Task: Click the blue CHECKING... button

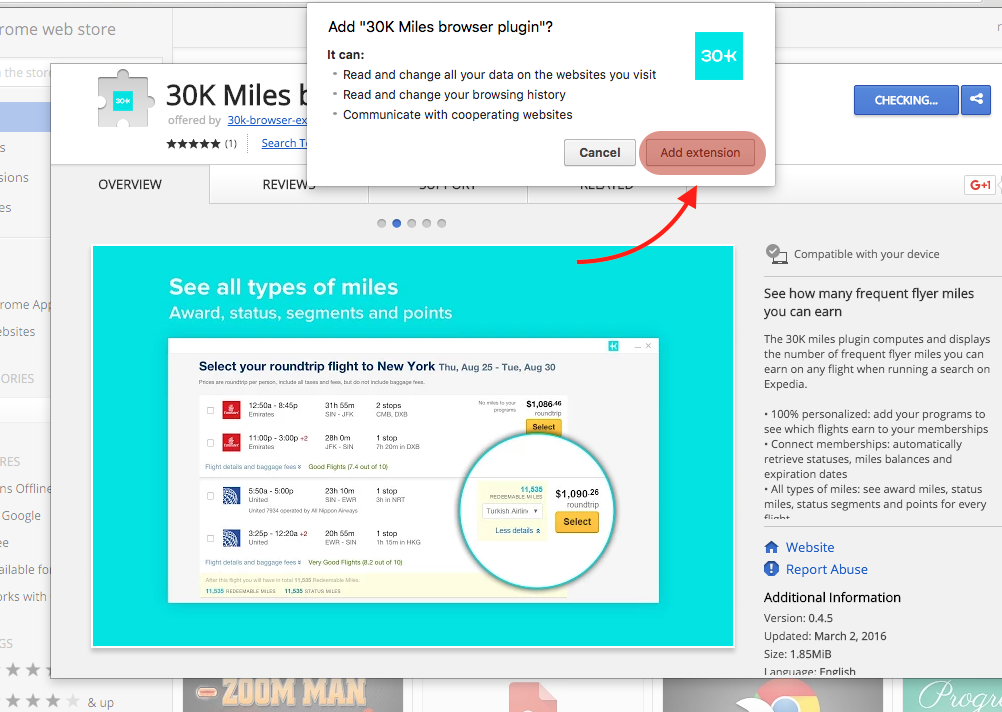Action: [x=906, y=100]
